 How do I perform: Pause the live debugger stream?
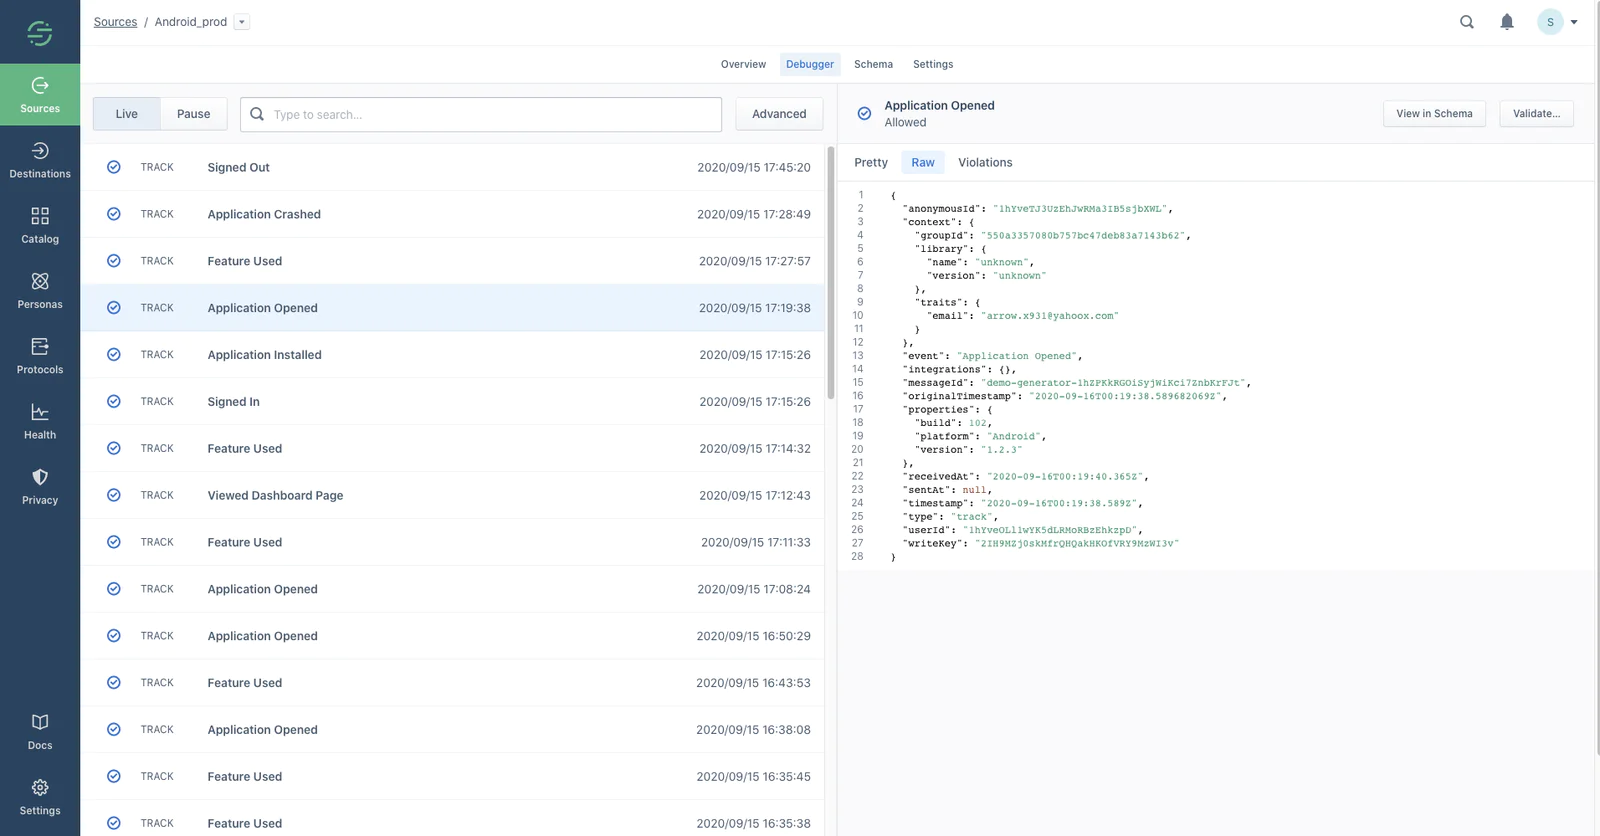(x=193, y=114)
